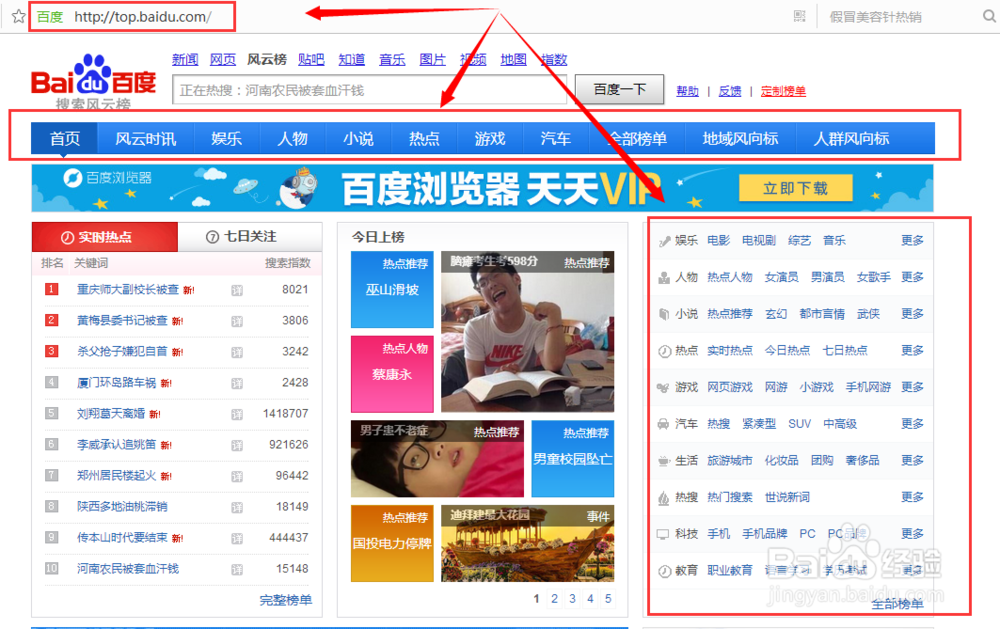Open detail icon for 重庆师大副校长被查
Screen dimensions: 1000x629
[237, 290]
